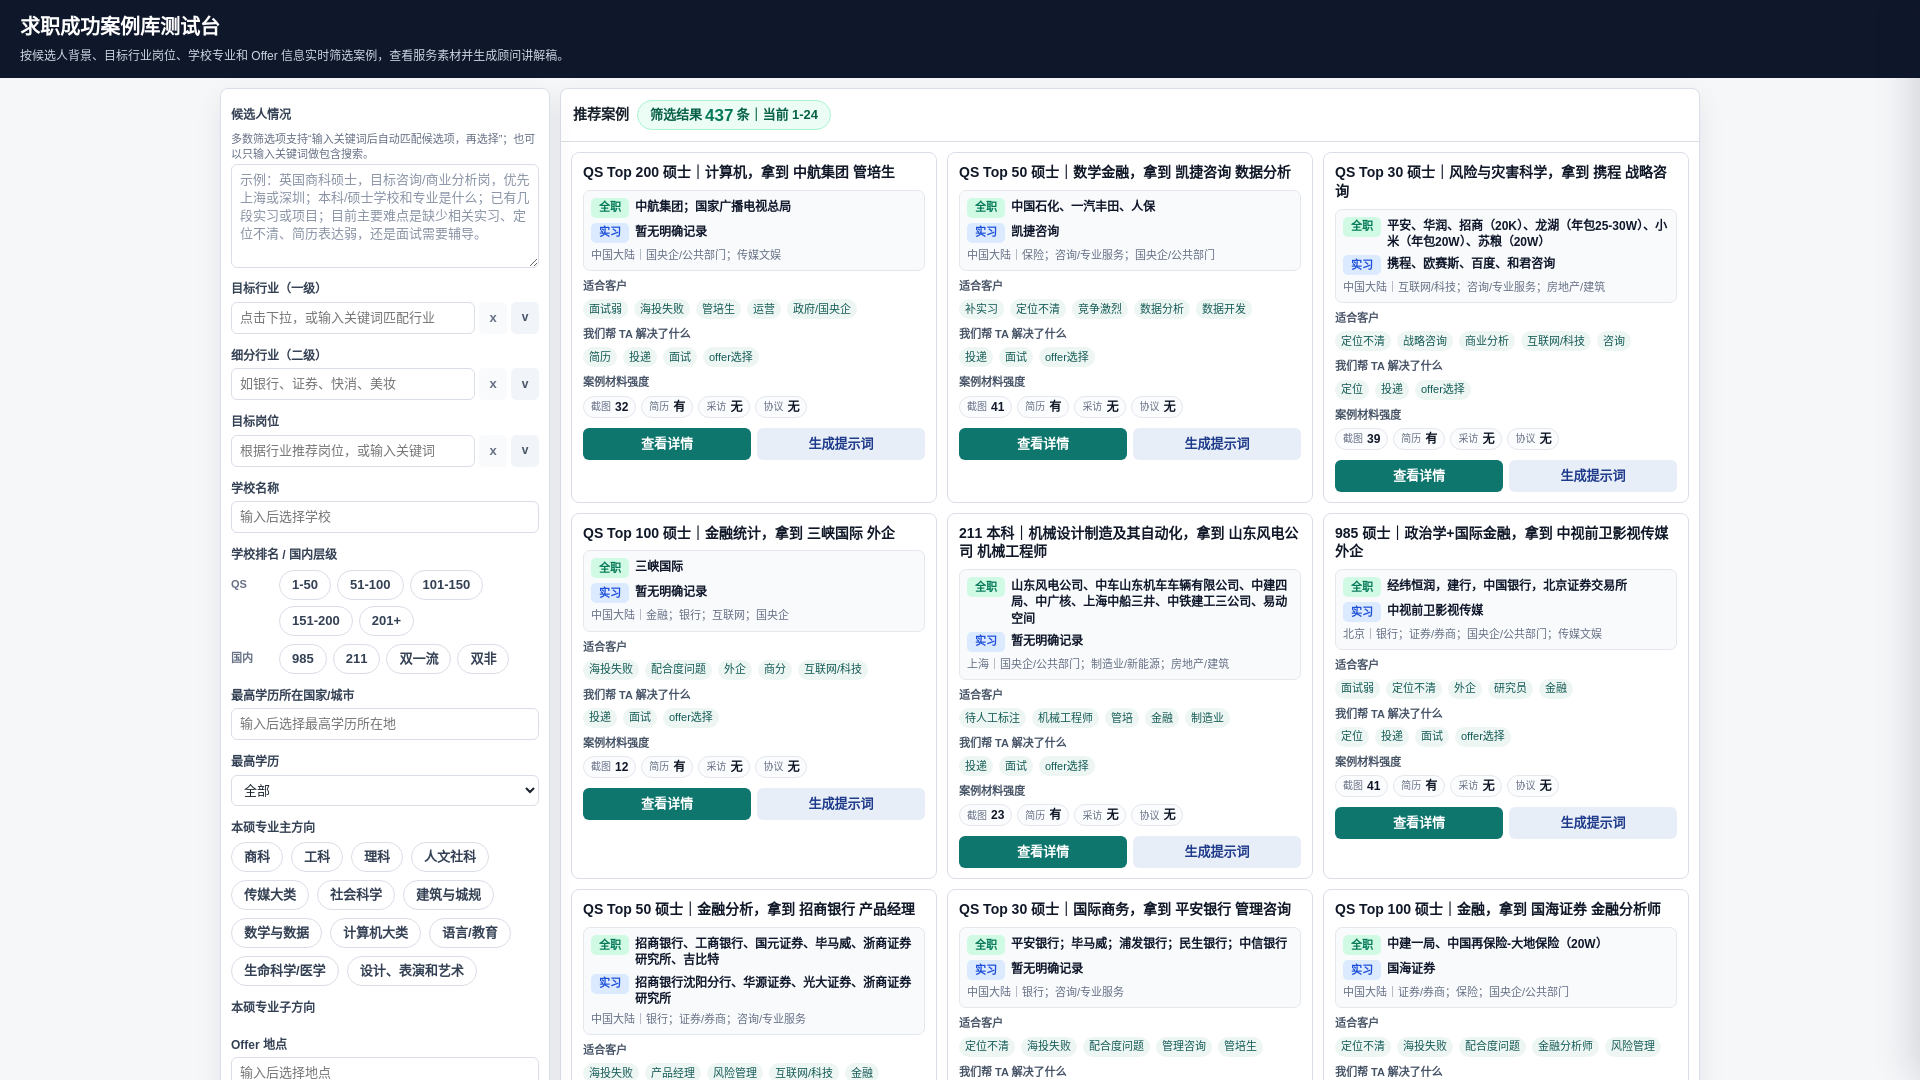
Task: Click the 推荐案例 panel heading
Action: (x=601, y=114)
